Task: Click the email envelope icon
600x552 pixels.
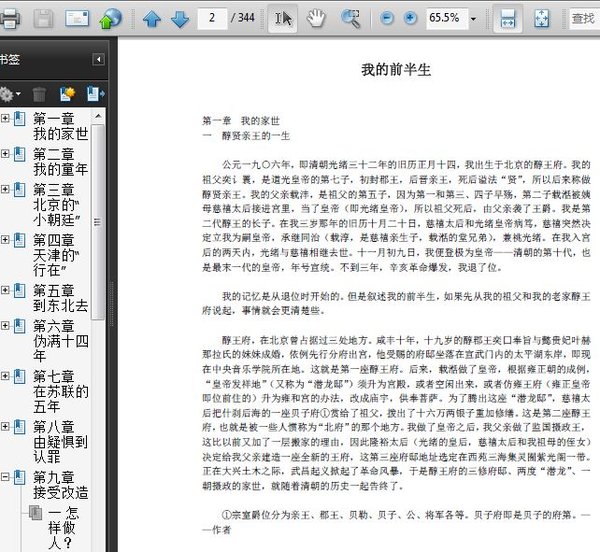Action: click(x=77, y=18)
